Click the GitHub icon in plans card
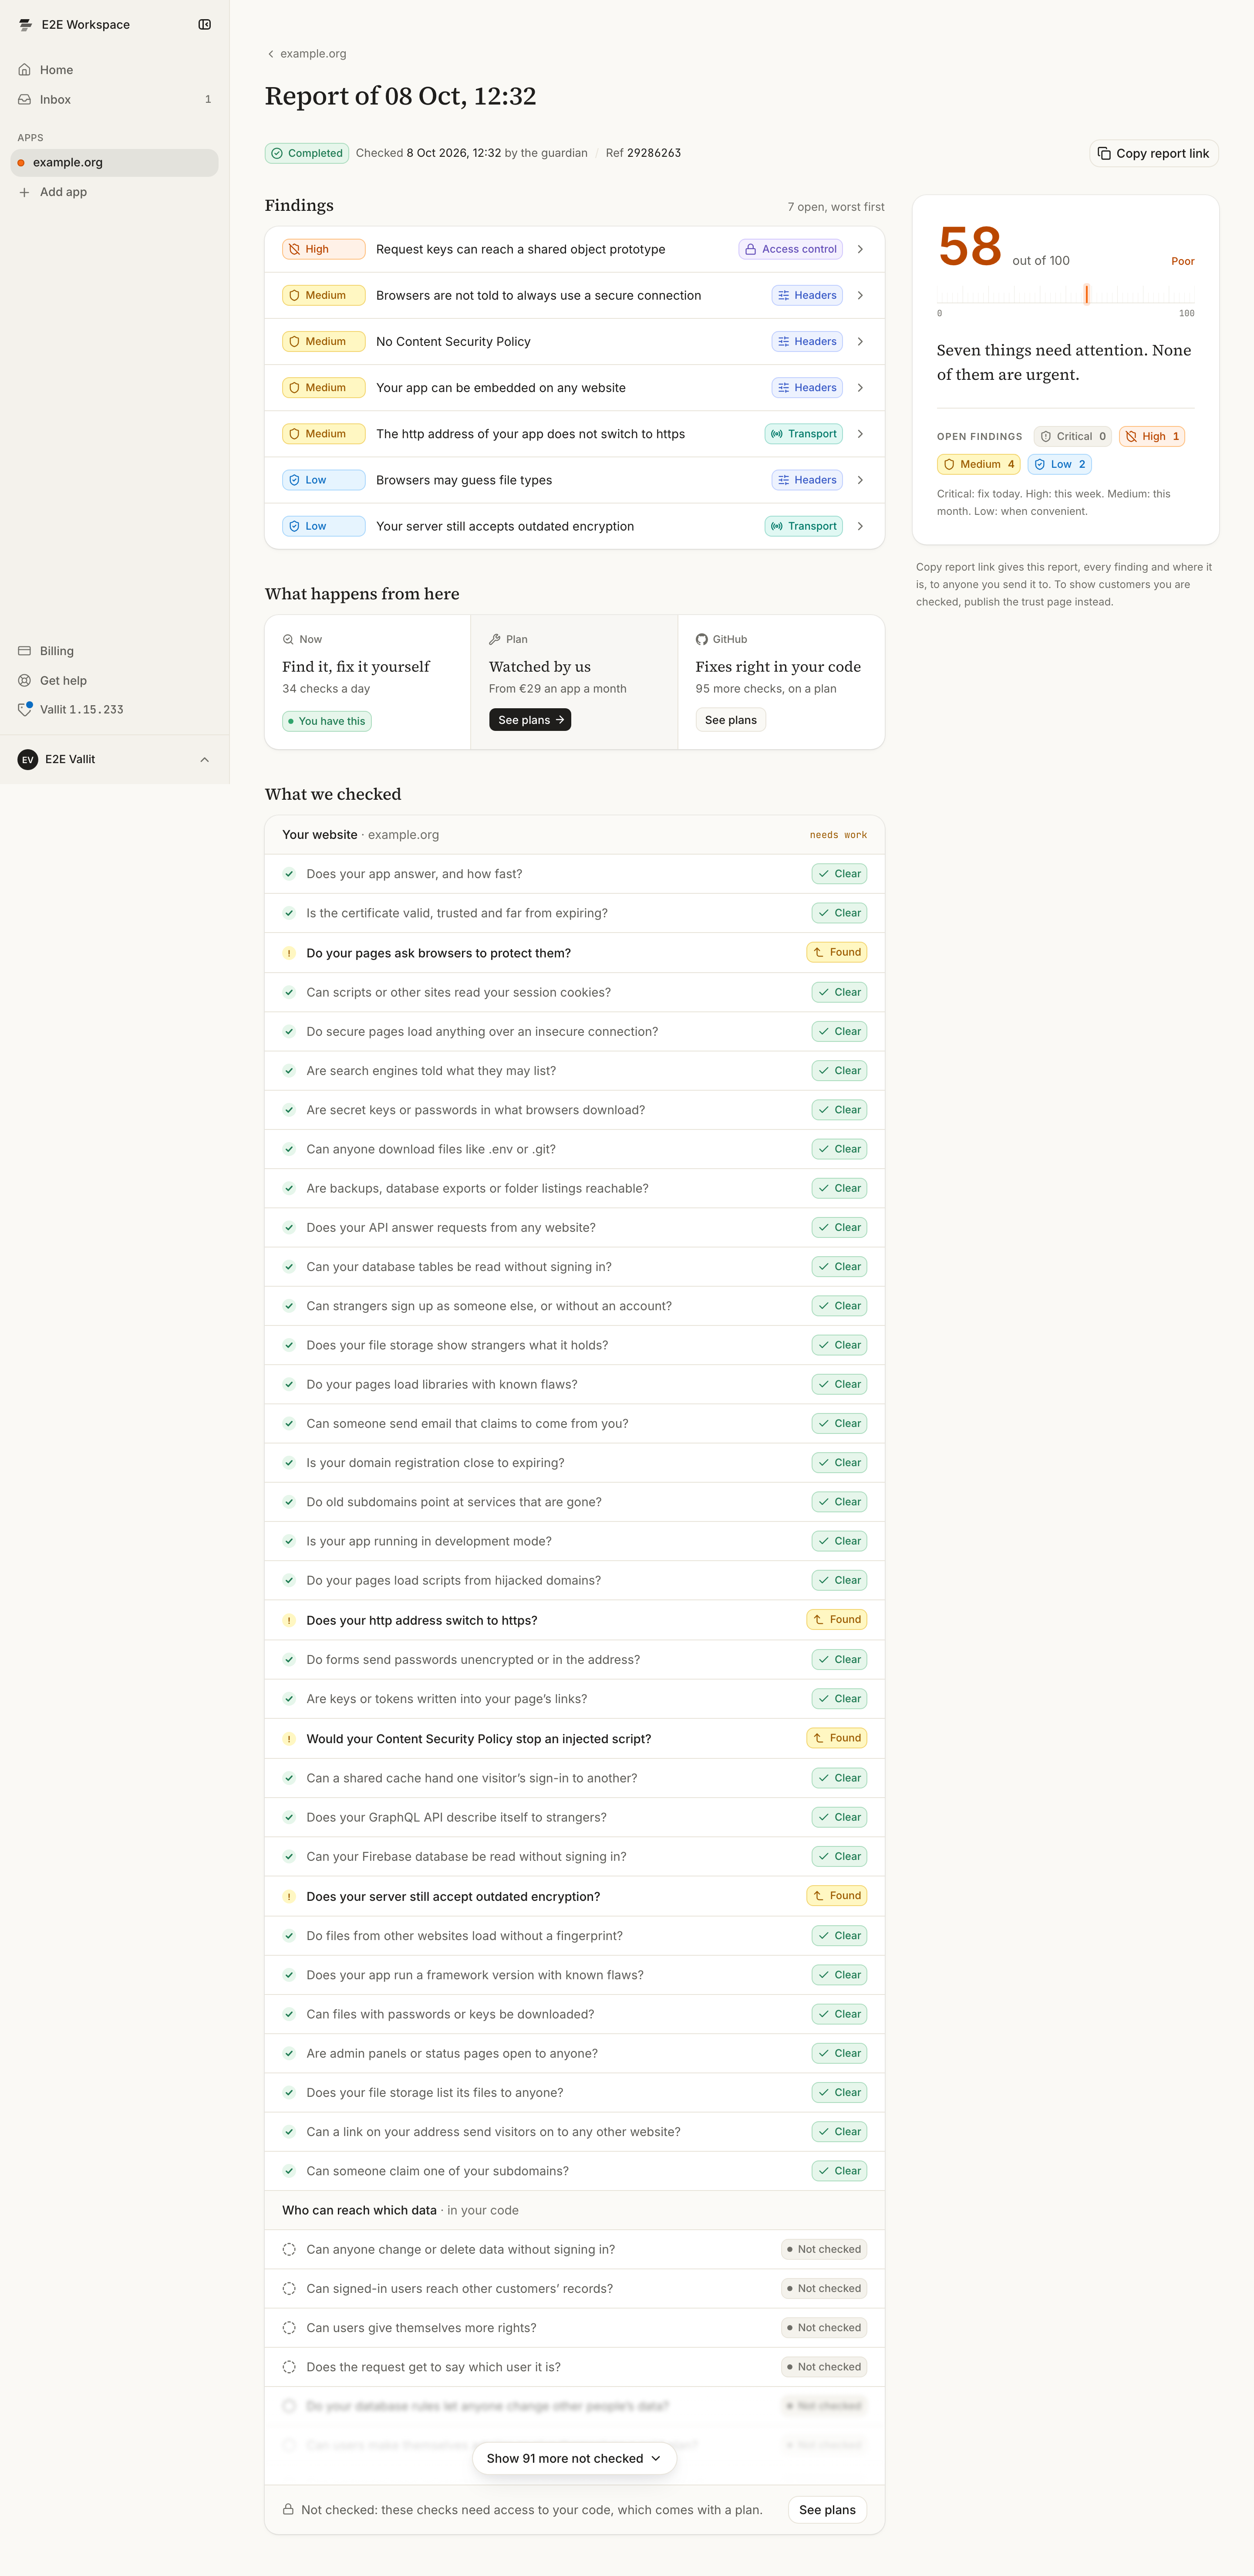Viewport: 1254px width, 2576px height. [x=701, y=640]
